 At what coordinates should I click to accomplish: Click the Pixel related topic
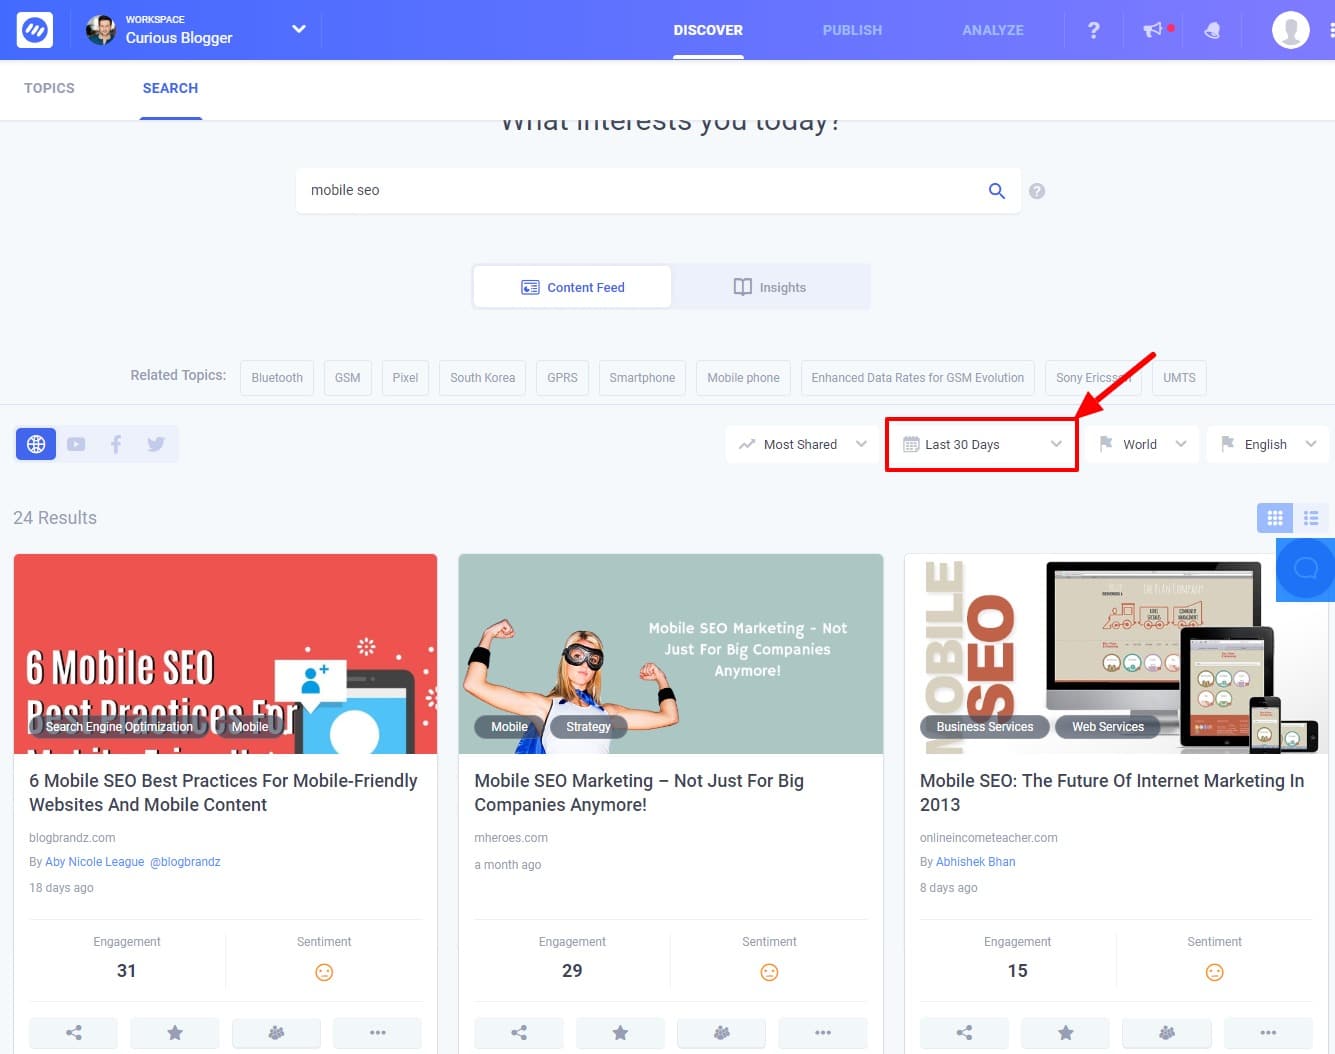click(405, 378)
